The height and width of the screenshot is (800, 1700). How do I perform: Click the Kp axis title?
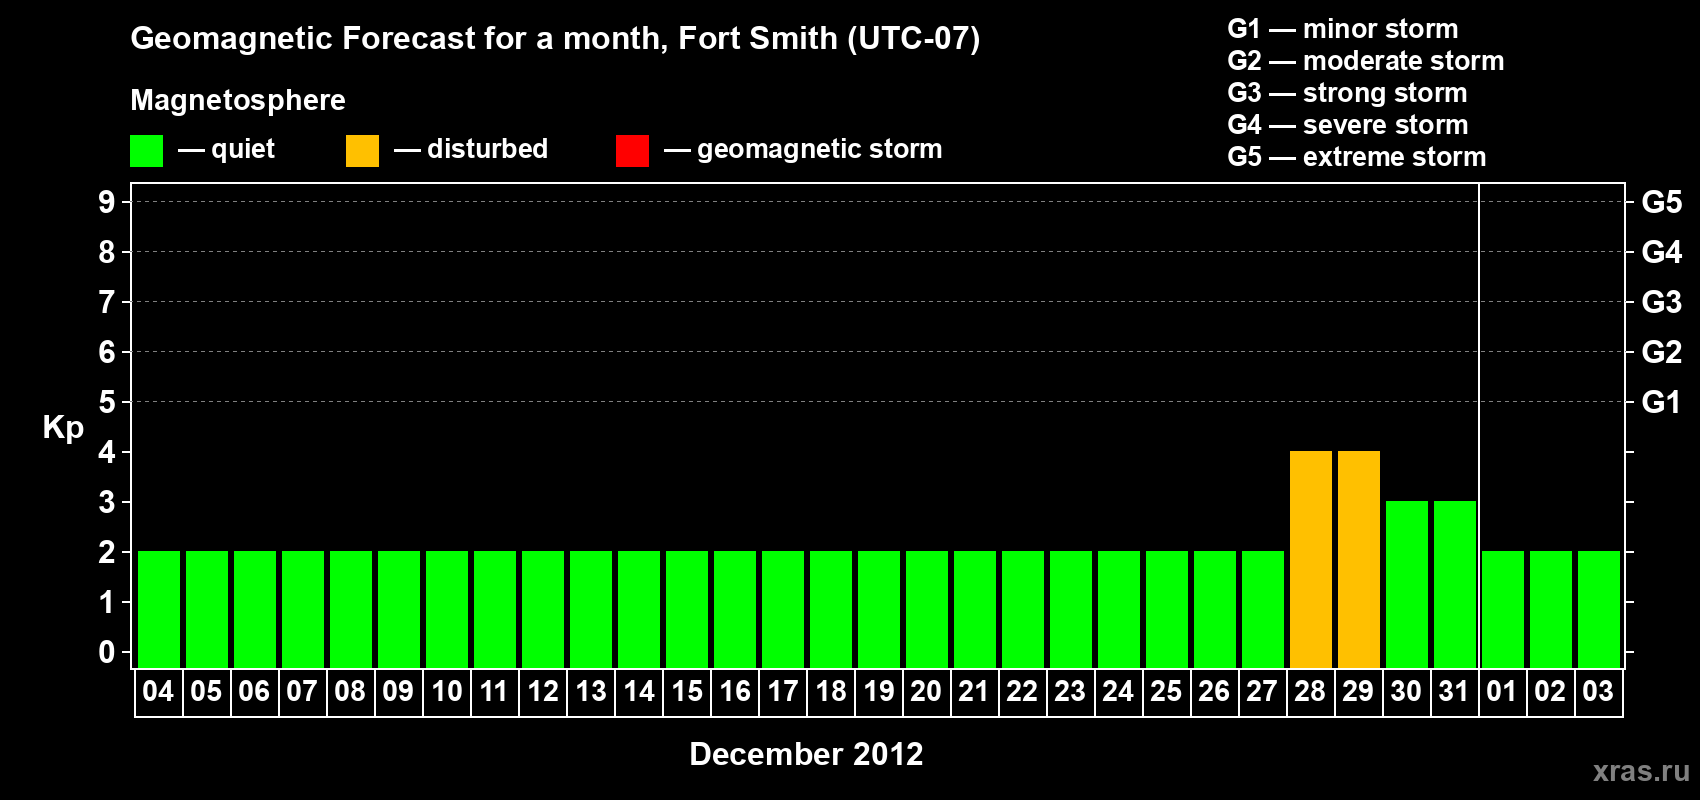click(x=63, y=428)
